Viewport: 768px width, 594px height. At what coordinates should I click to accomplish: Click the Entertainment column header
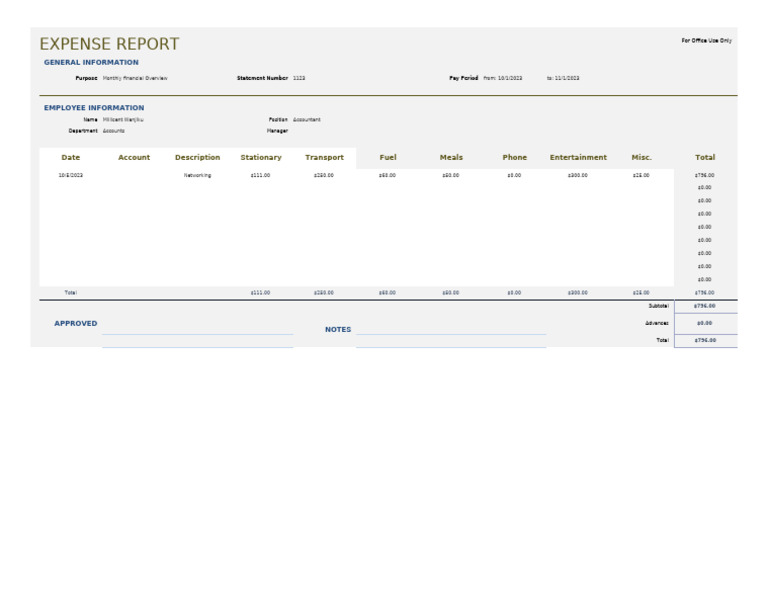click(x=578, y=157)
